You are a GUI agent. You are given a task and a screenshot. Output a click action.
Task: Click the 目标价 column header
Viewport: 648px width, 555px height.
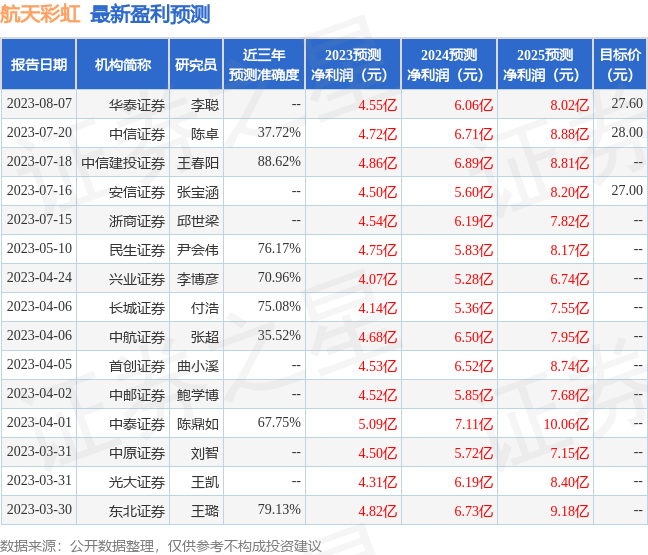620,64
